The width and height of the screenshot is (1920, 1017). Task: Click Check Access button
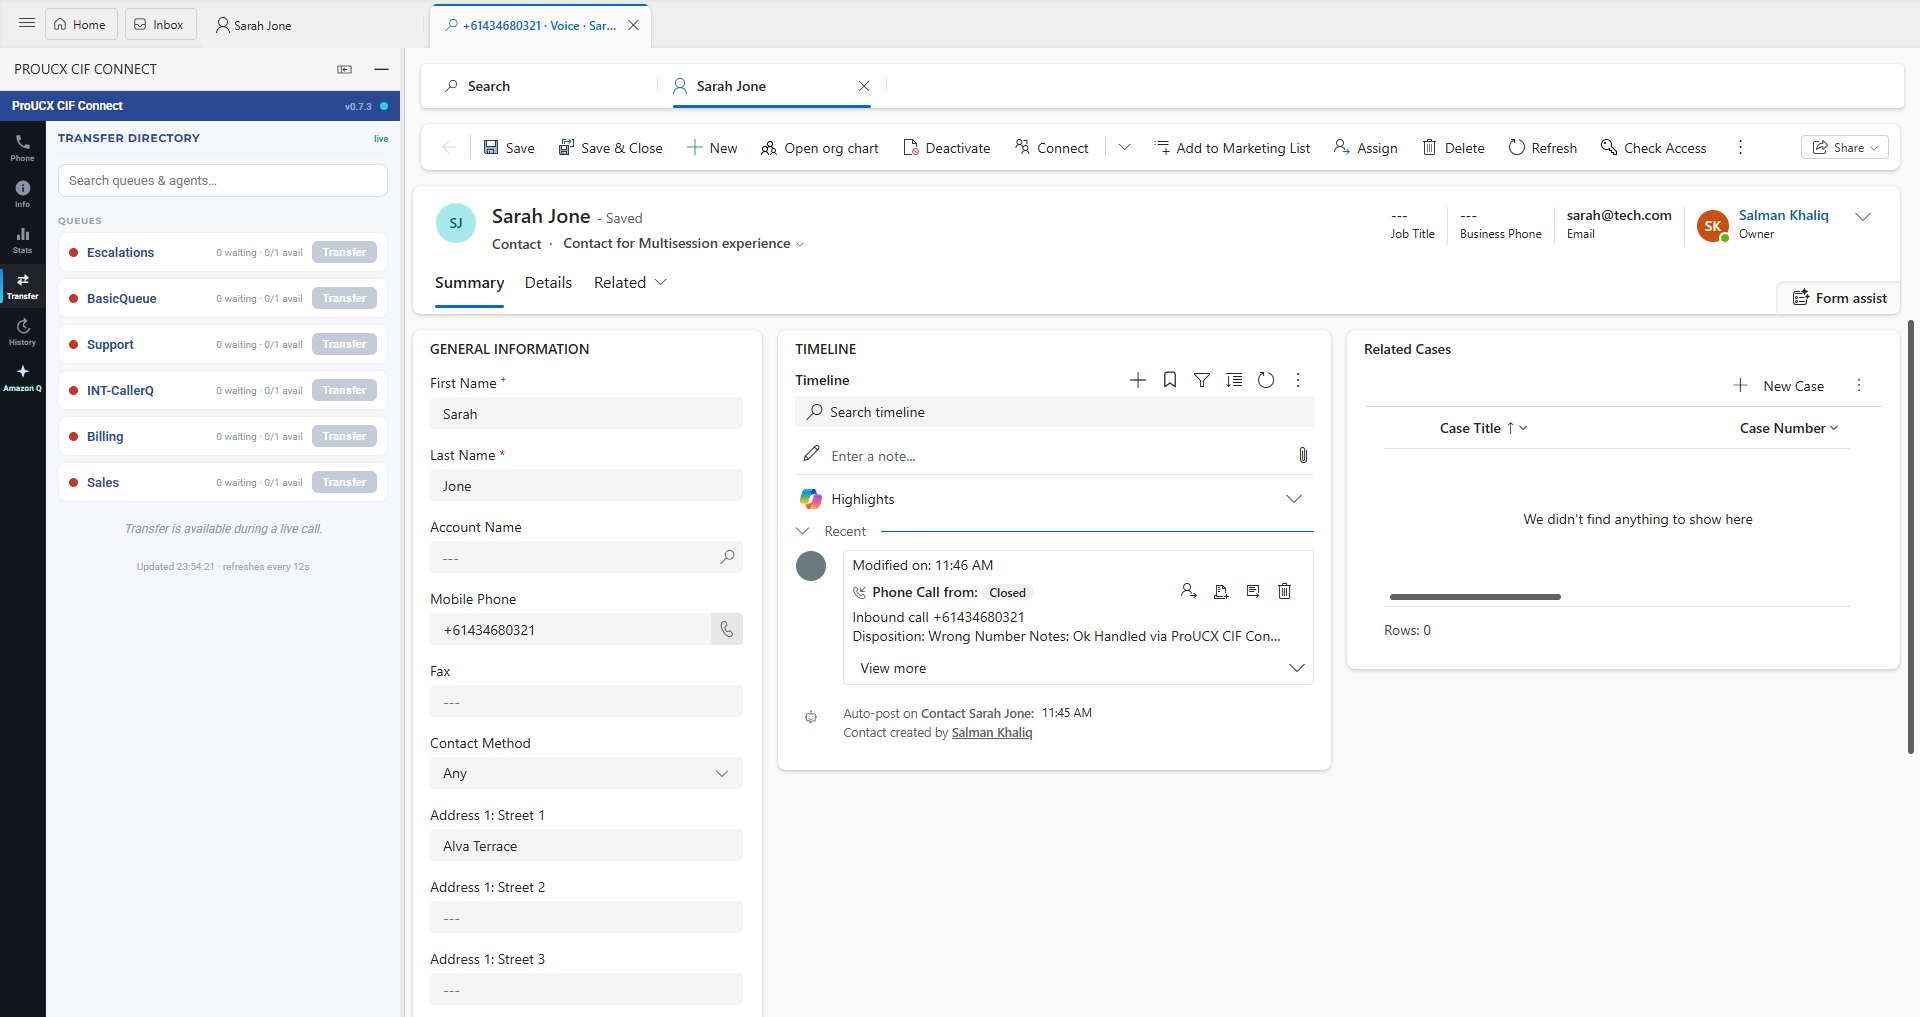click(1653, 147)
